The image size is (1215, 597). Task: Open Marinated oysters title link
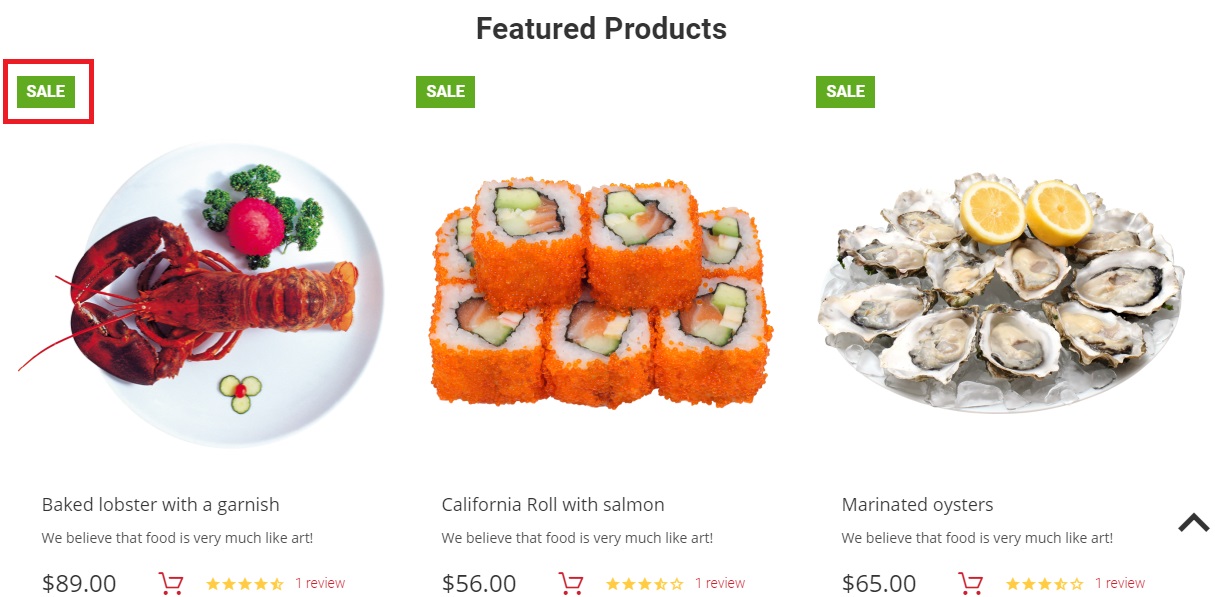point(918,505)
